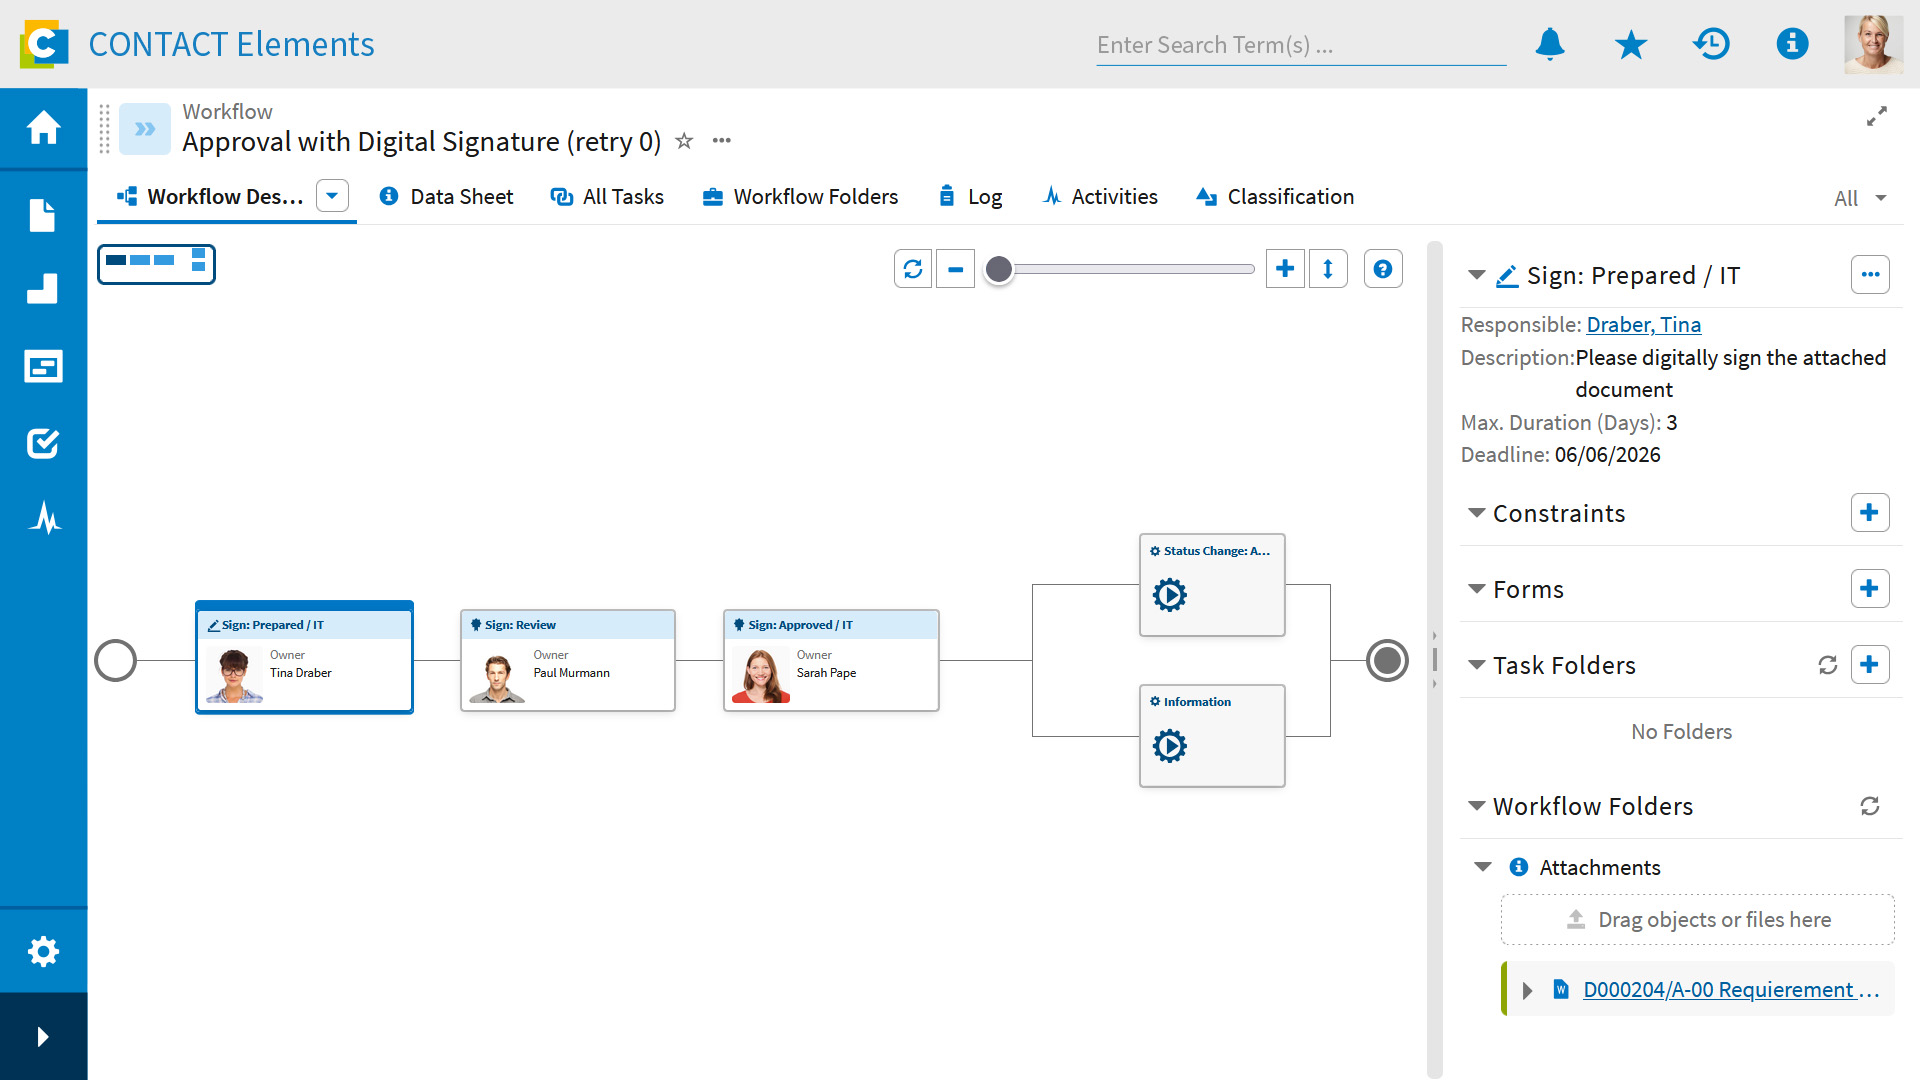Open the tasks checkmark icon in sidebar
Screen dimensions: 1920x1080
pyautogui.click(x=43, y=443)
